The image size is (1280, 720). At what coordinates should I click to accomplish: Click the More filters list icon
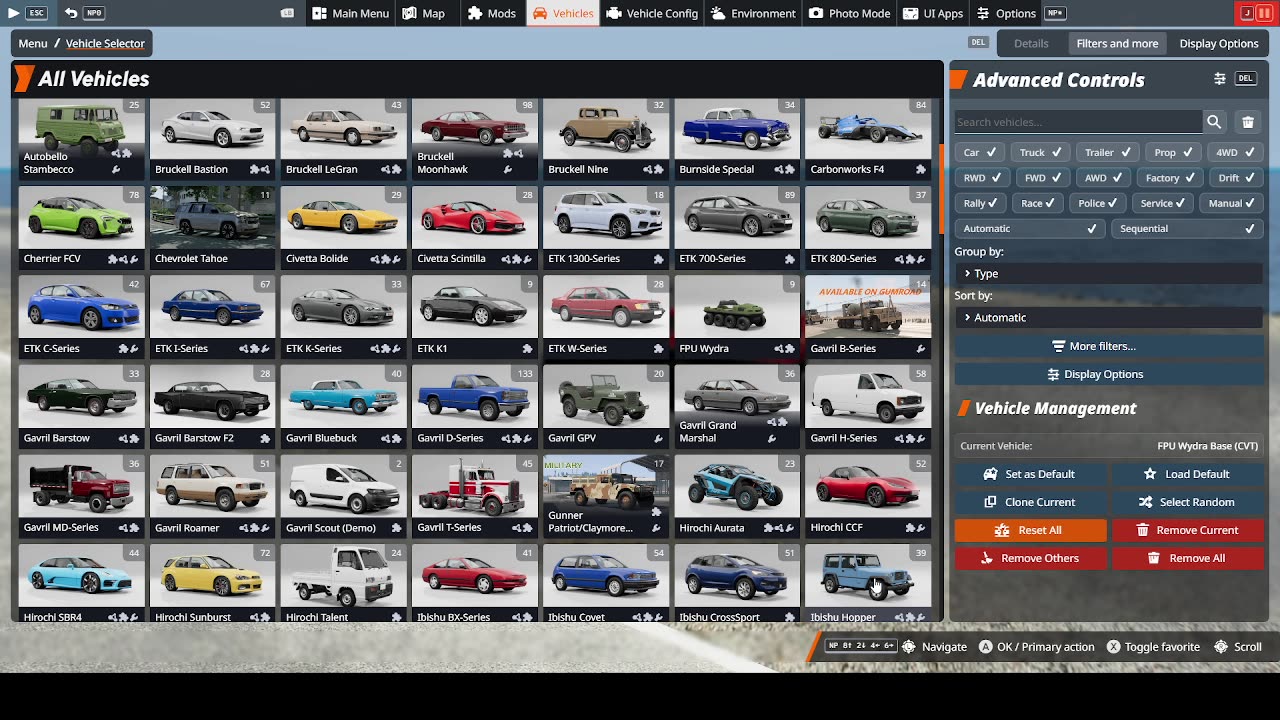1058,346
